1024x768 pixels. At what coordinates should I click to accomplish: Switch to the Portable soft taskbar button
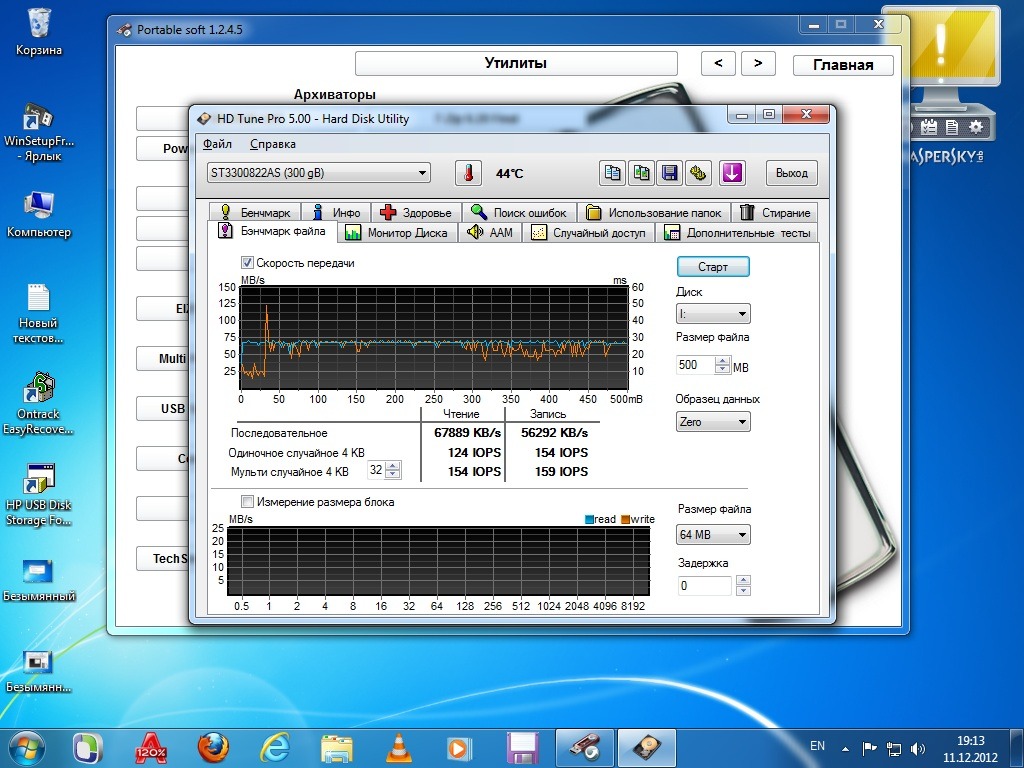(584, 748)
